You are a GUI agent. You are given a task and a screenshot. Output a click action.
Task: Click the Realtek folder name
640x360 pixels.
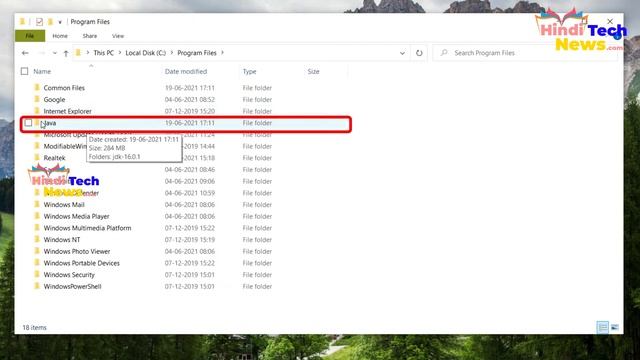point(54,158)
